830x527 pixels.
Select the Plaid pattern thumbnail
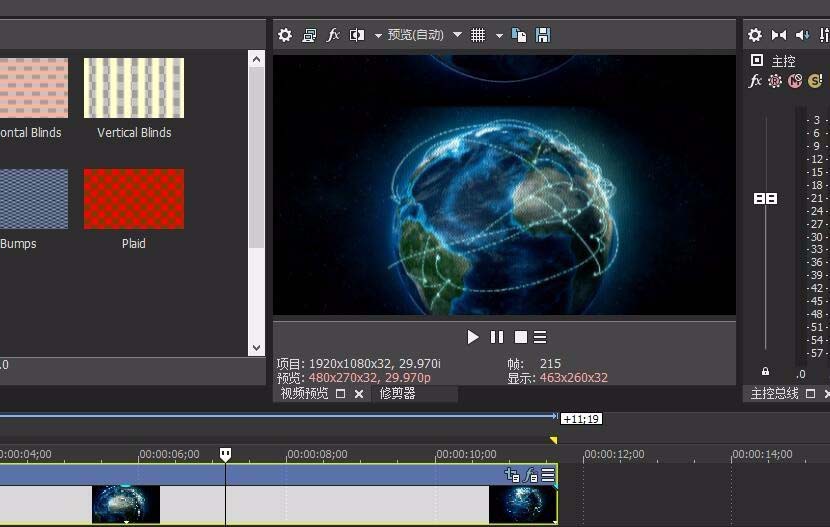point(134,198)
